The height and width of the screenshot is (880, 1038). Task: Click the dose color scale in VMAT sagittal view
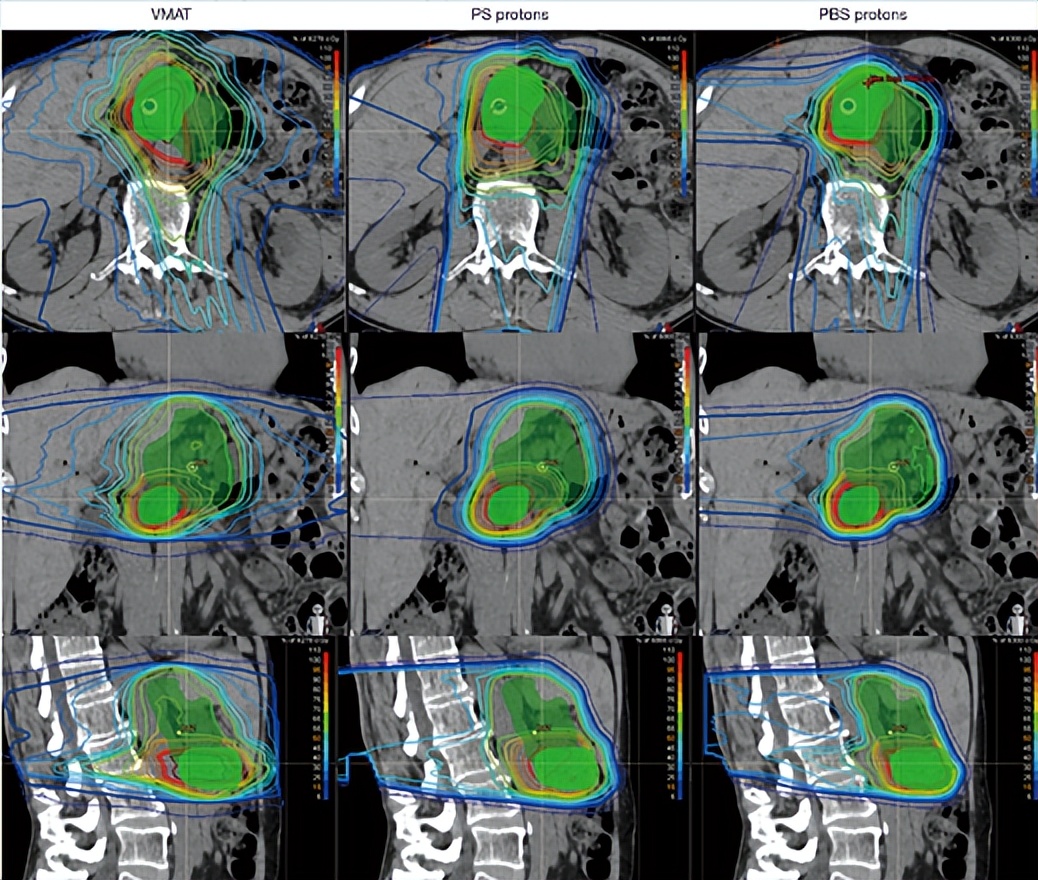(327, 725)
